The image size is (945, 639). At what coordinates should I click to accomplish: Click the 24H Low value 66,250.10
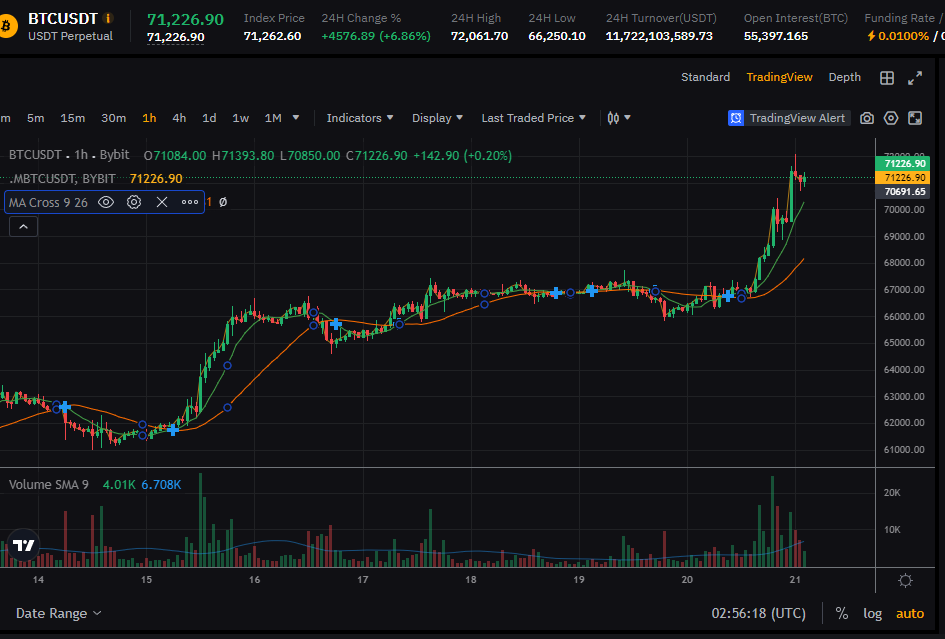pyautogui.click(x=557, y=36)
